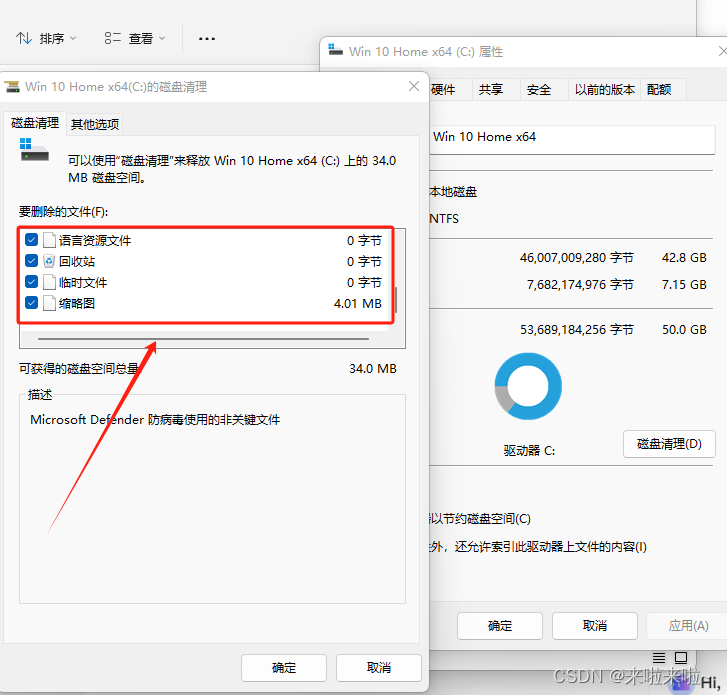This screenshot has width=727, height=695.
Task: Select the 语言资源文件 list row text
Action: [95, 241]
